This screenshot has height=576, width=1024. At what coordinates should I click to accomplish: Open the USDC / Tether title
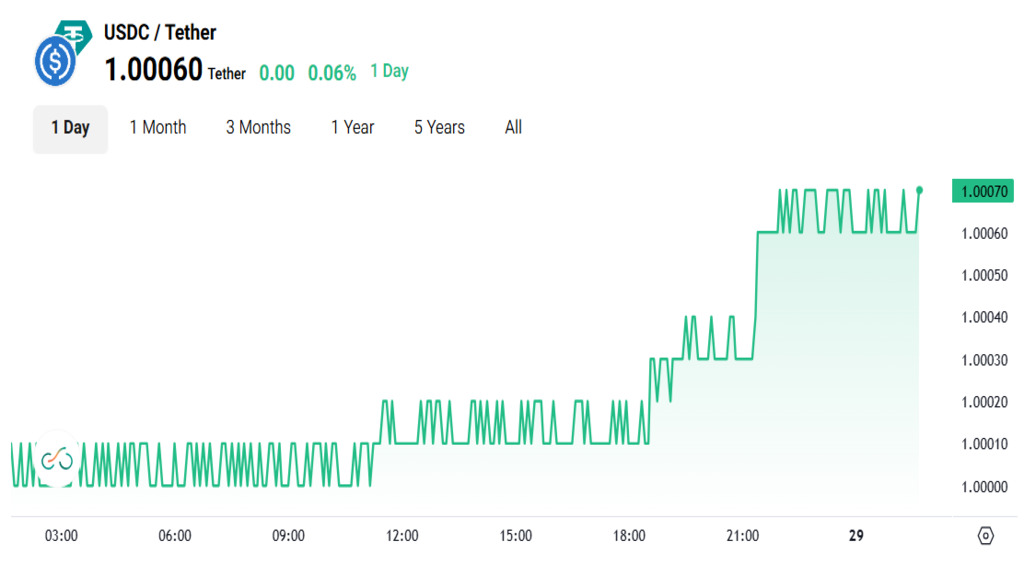(160, 32)
